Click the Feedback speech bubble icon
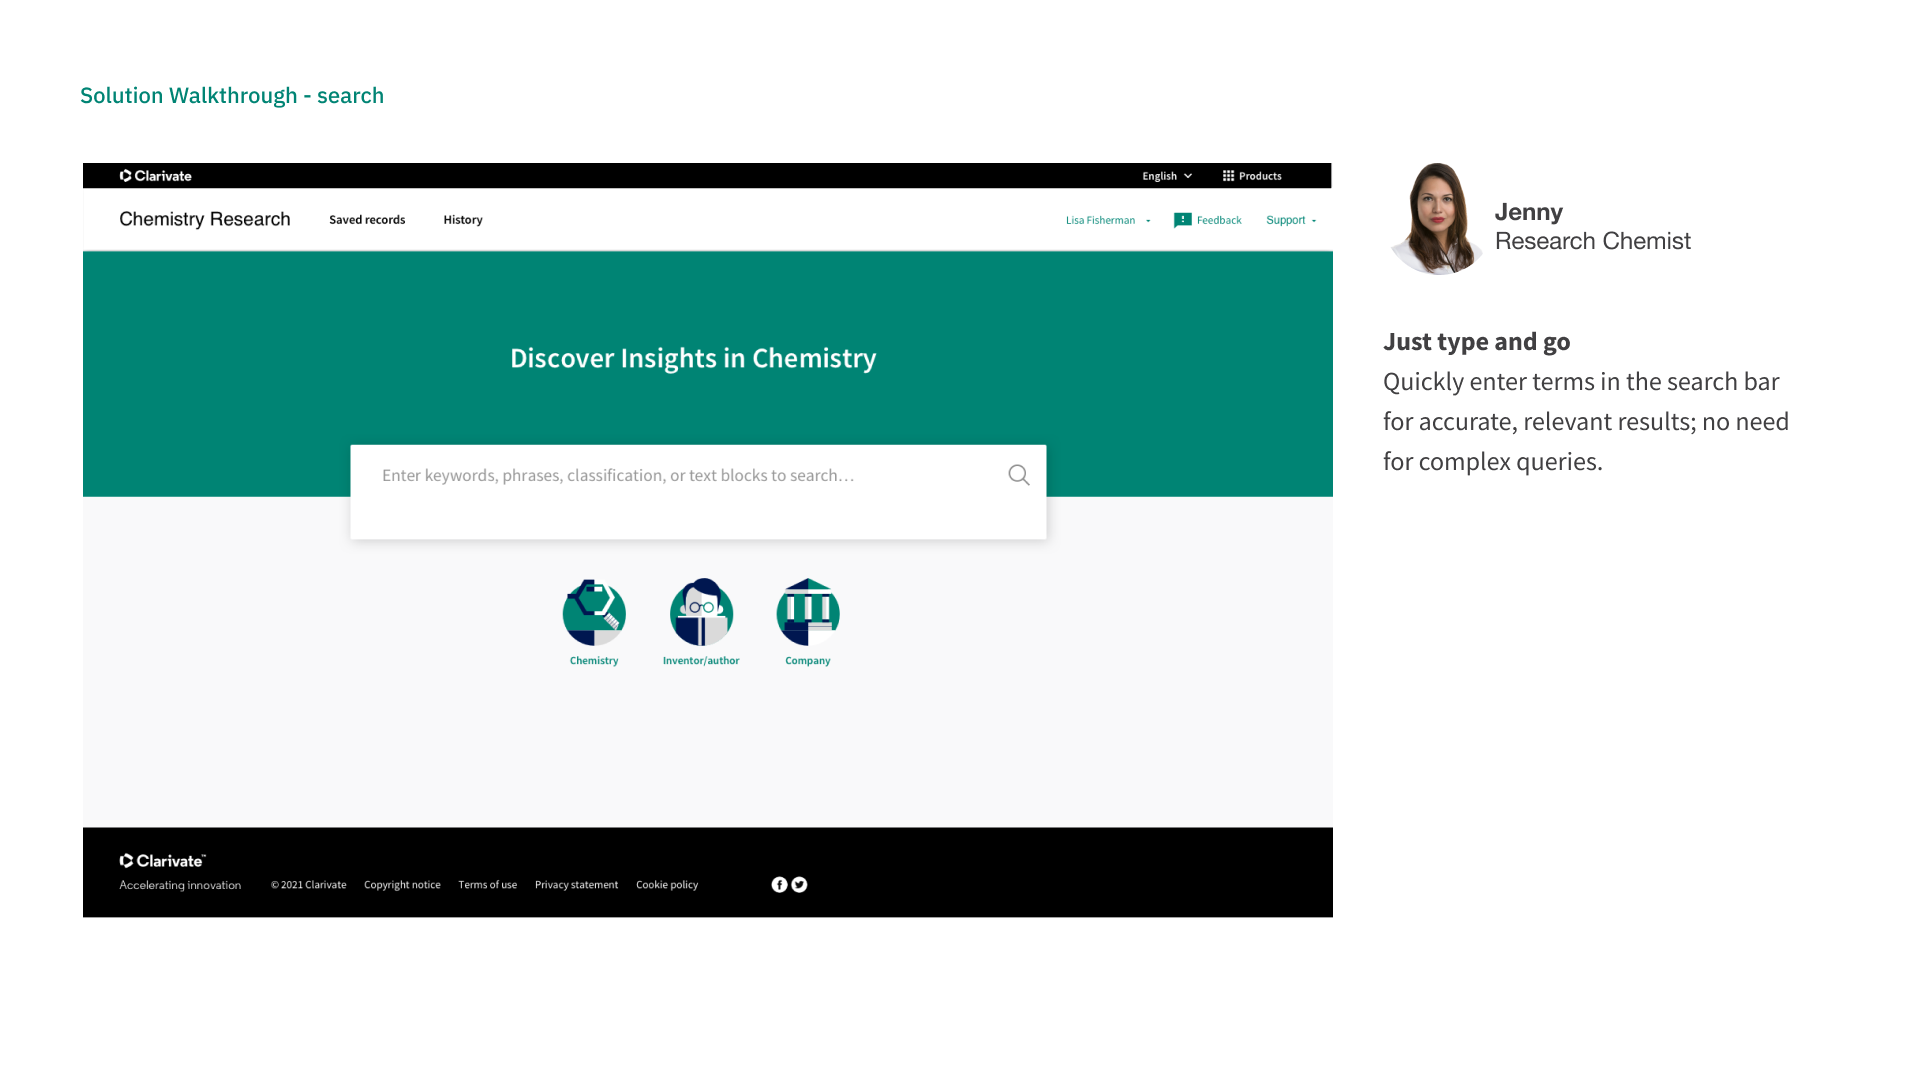Screen dimensions: 1920x1080 tap(1182, 220)
